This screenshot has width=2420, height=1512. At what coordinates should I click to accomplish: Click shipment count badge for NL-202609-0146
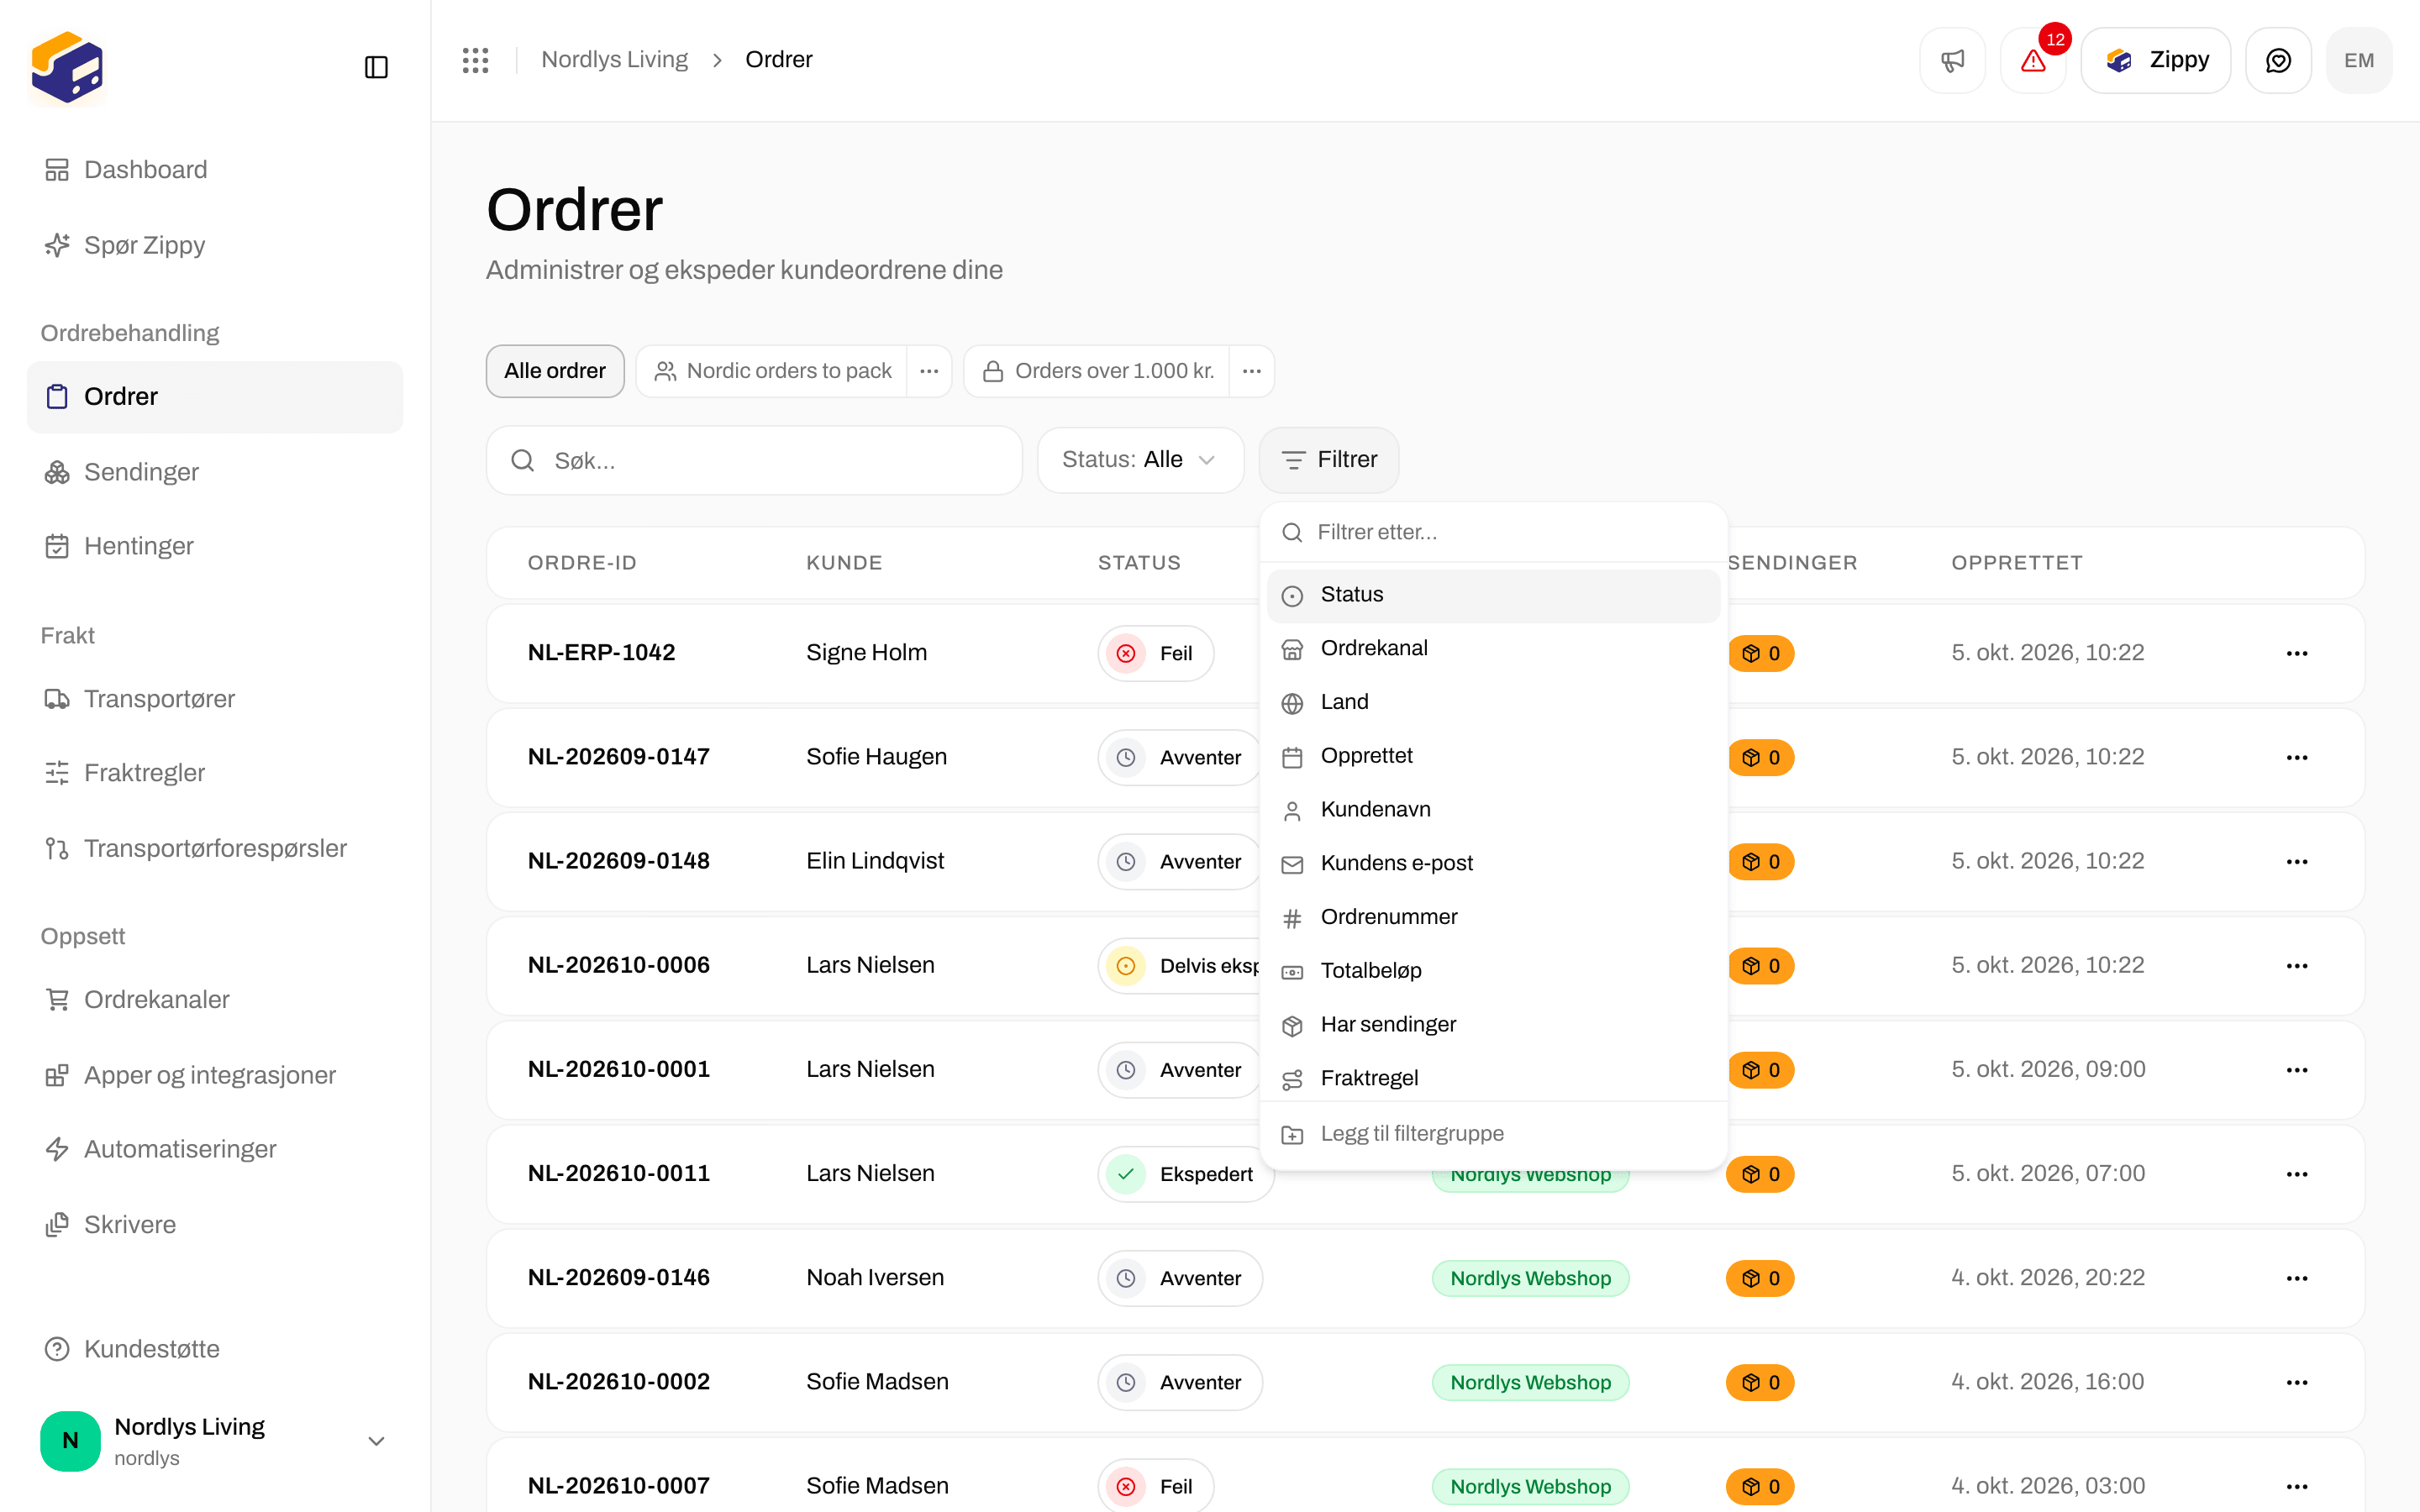coord(1761,1278)
